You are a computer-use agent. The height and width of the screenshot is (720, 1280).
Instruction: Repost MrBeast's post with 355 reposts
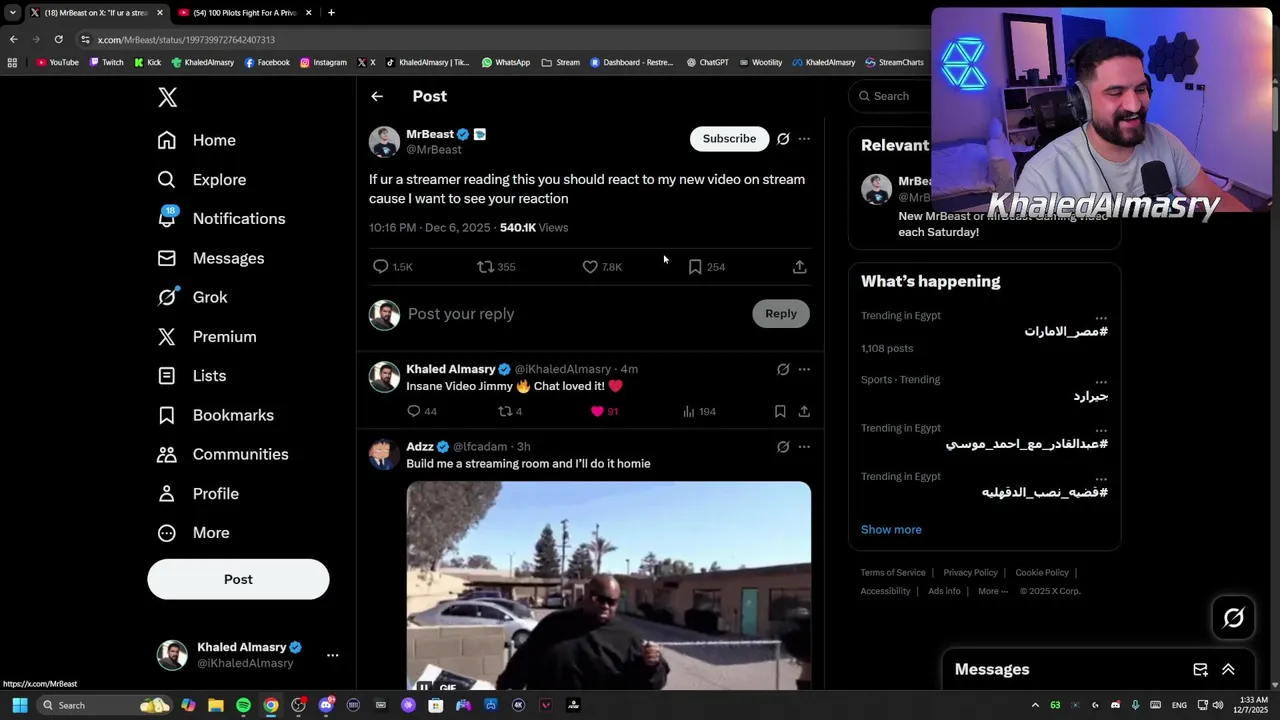[x=485, y=267]
